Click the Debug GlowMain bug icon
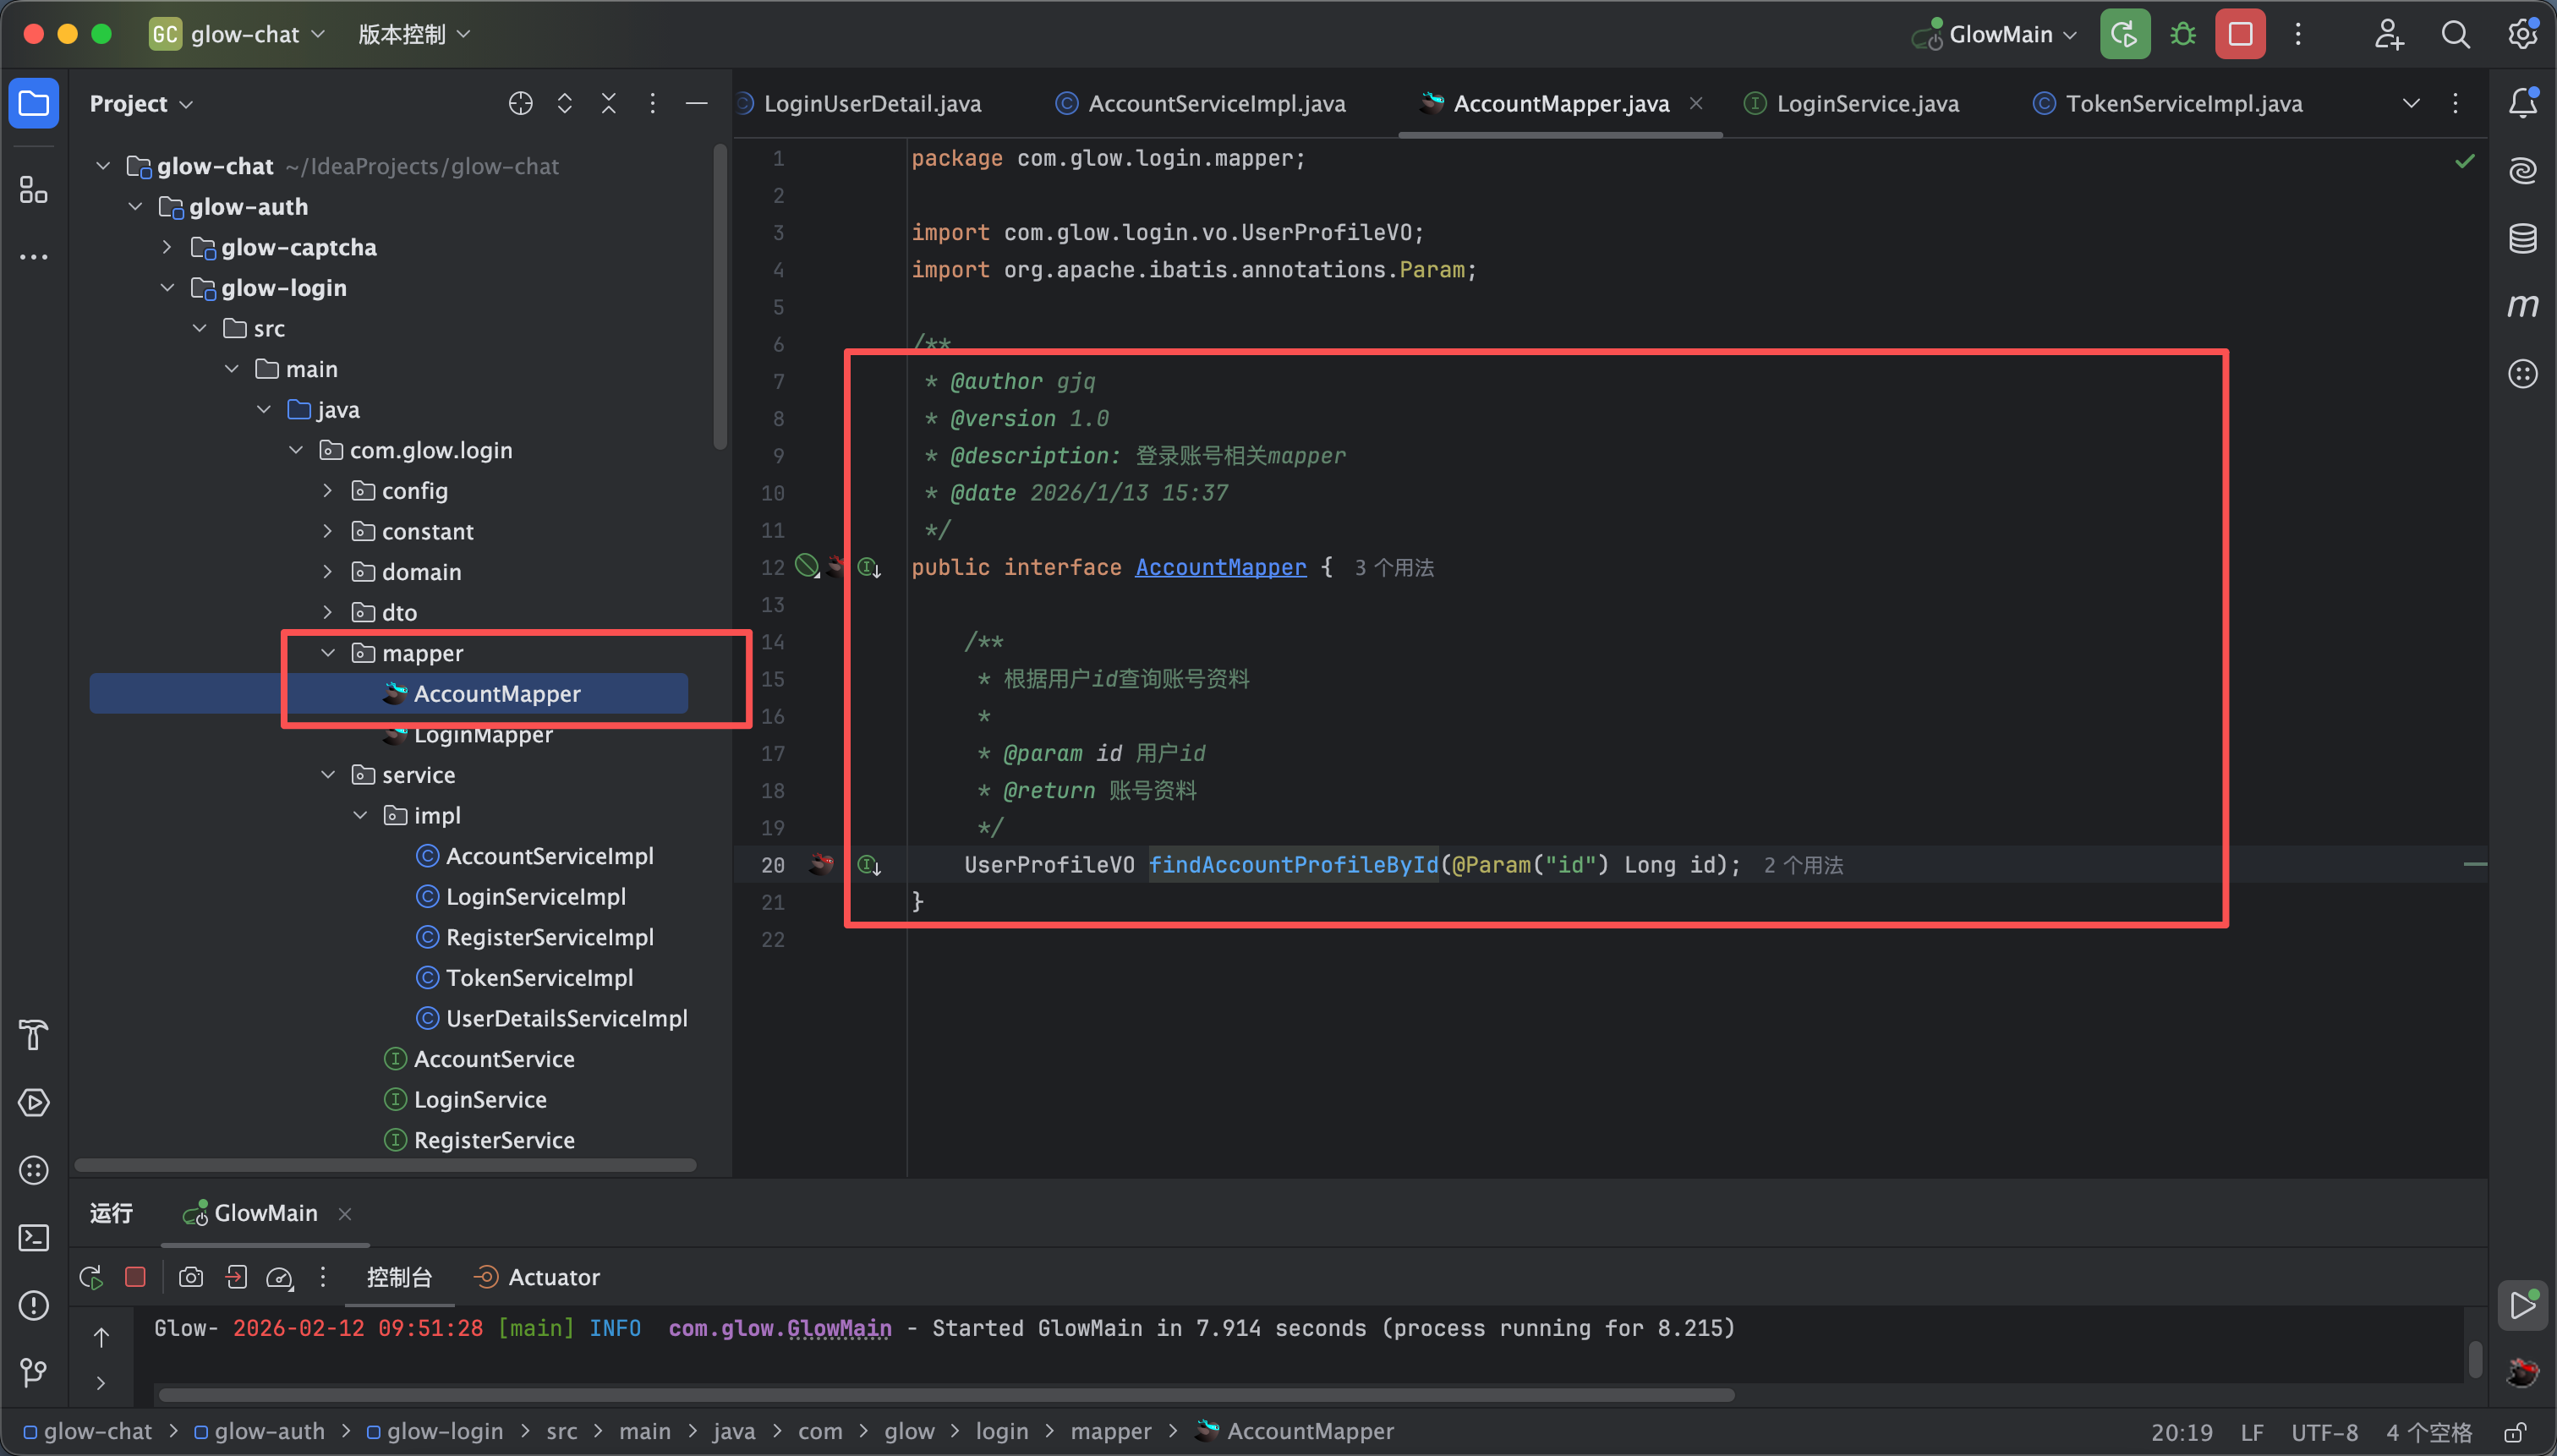2557x1456 pixels. tap(2182, 35)
